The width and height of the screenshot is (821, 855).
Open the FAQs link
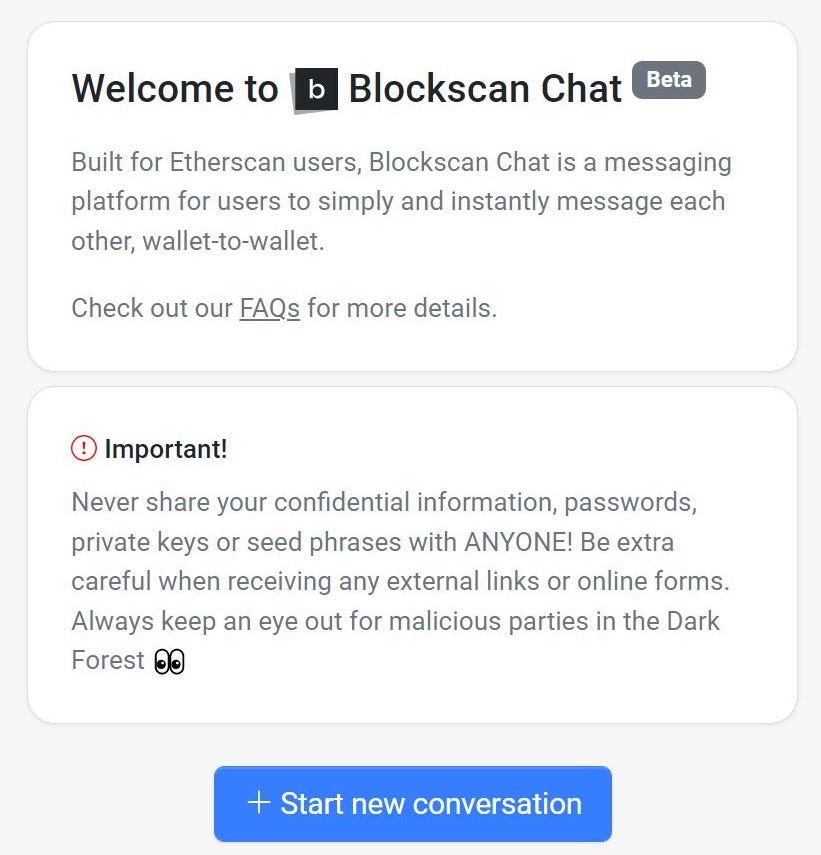pyautogui.click(x=268, y=308)
